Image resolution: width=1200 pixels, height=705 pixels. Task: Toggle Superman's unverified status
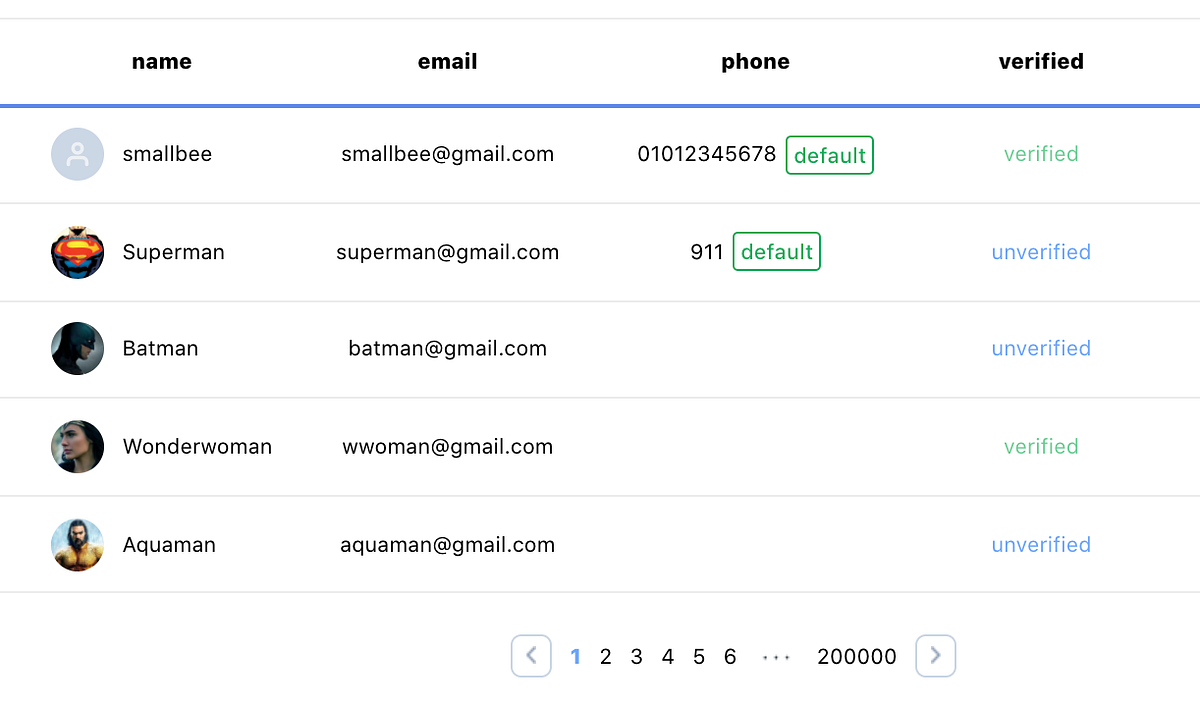[x=1041, y=252]
